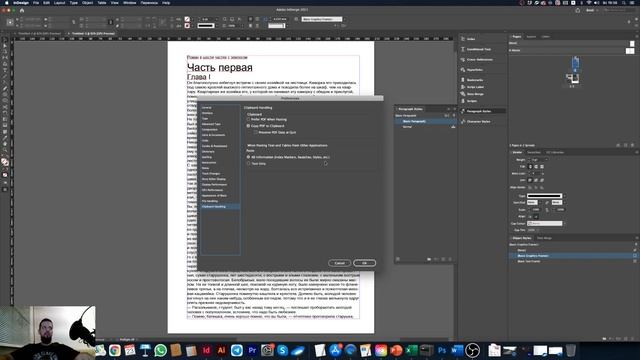Open the Bookmarks panel
Screen dimensions: 640x360
[x=475, y=80]
